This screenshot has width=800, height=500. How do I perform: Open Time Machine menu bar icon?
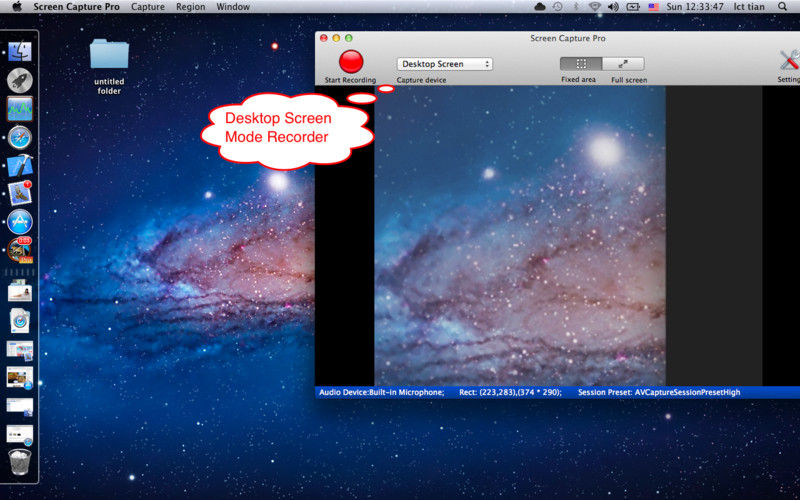pos(558,7)
